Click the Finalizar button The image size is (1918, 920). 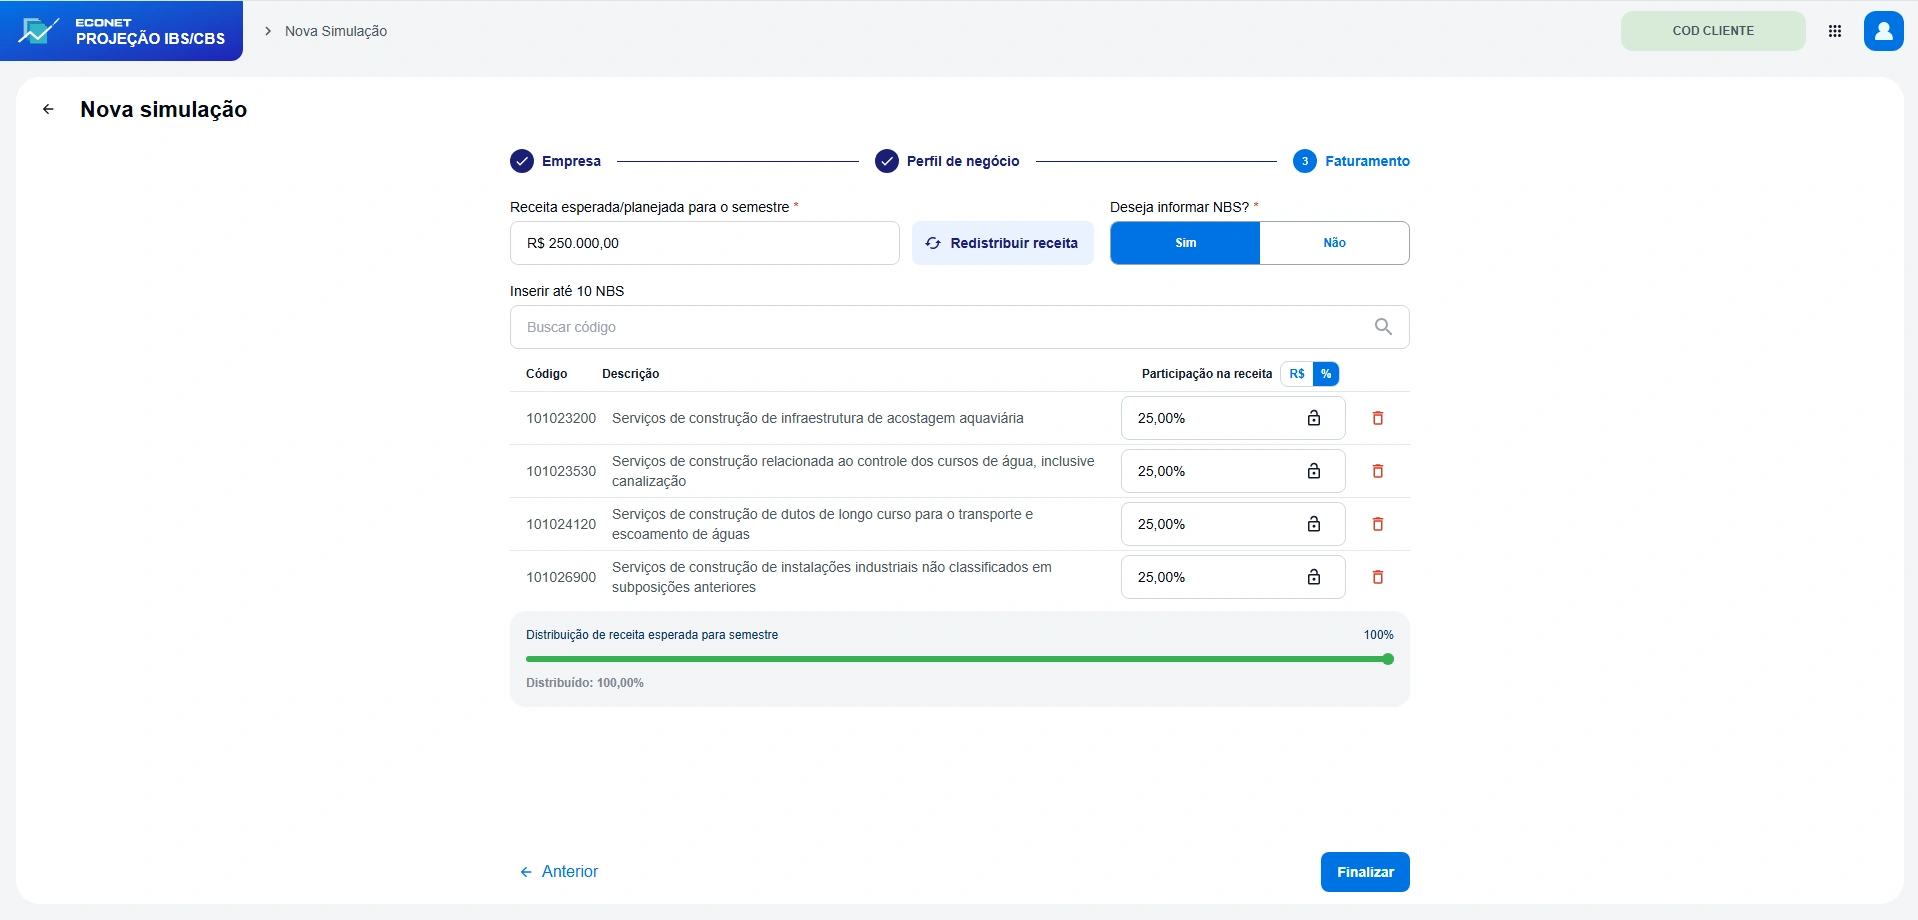pyautogui.click(x=1365, y=872)
